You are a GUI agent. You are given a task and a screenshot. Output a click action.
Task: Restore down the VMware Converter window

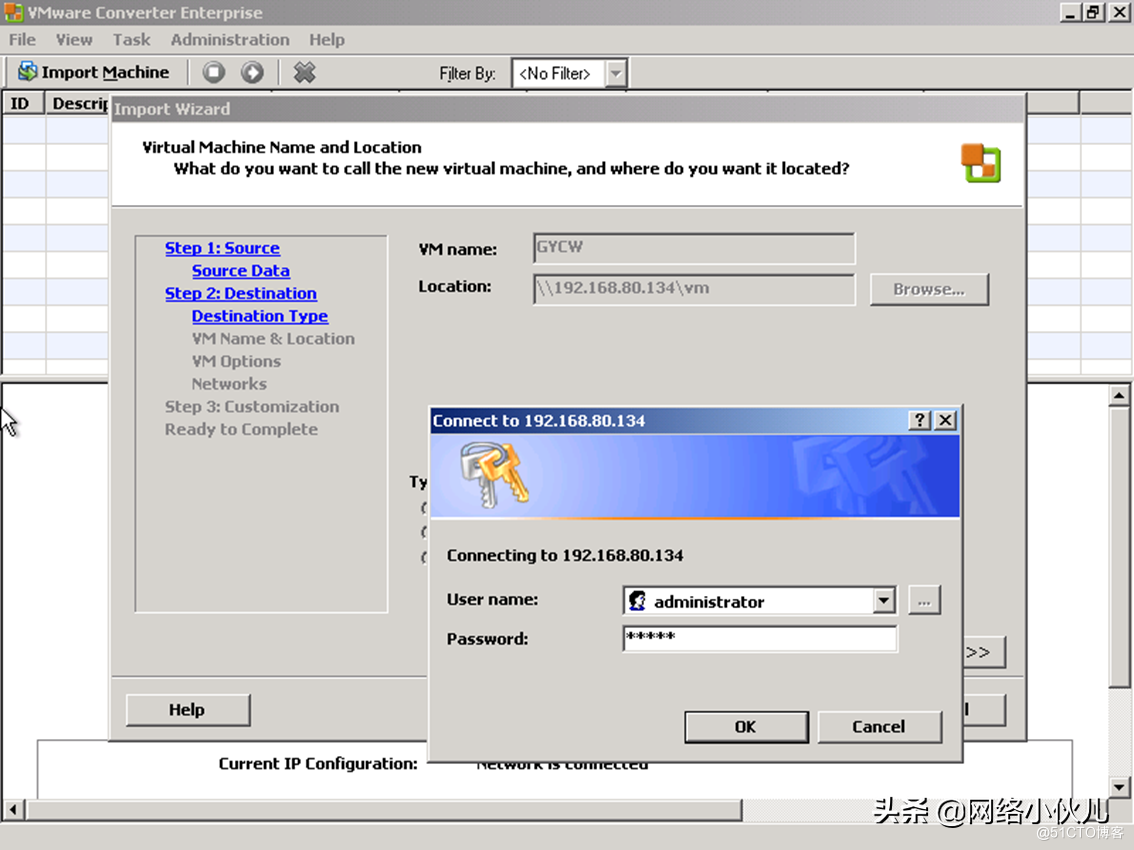click(1093, 12)
